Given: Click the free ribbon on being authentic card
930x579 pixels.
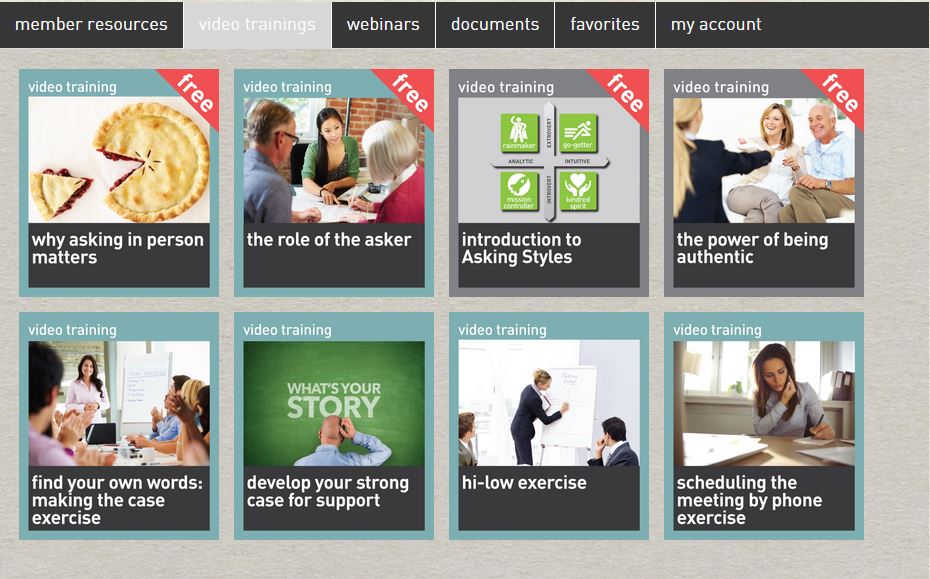Looking at the screenshot, I should click(839, 93).
